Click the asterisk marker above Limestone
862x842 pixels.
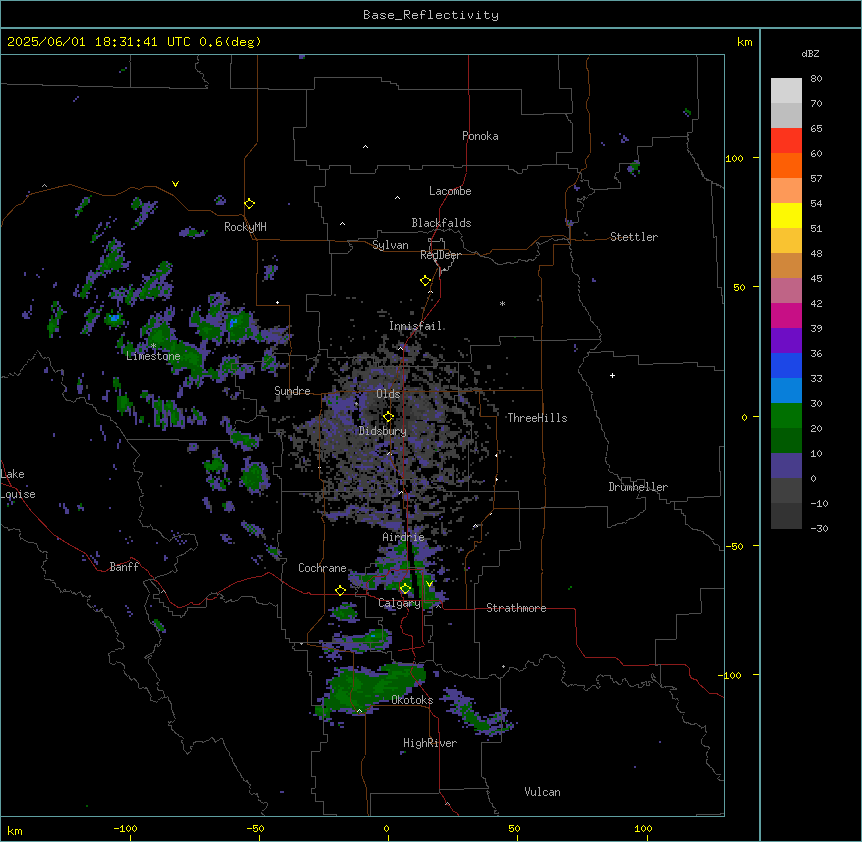[x=153, y=346]
